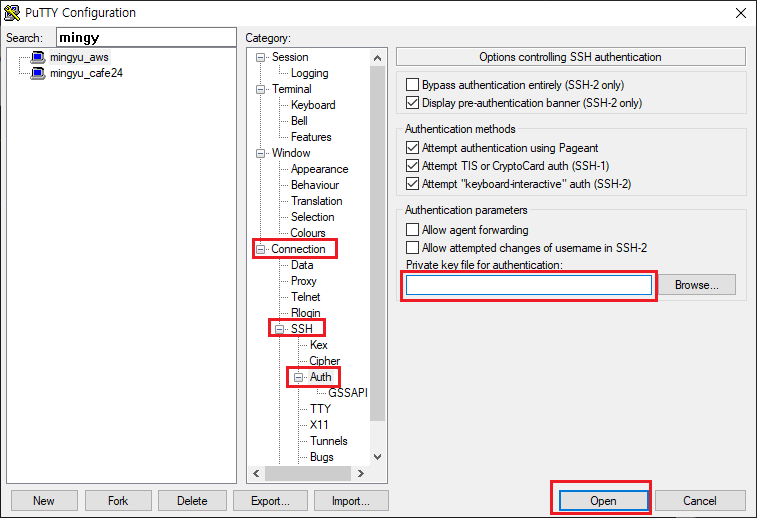Collapse the Window tree node
The height and width of the screenshot is (518, 757).
(x=260, y=154)
